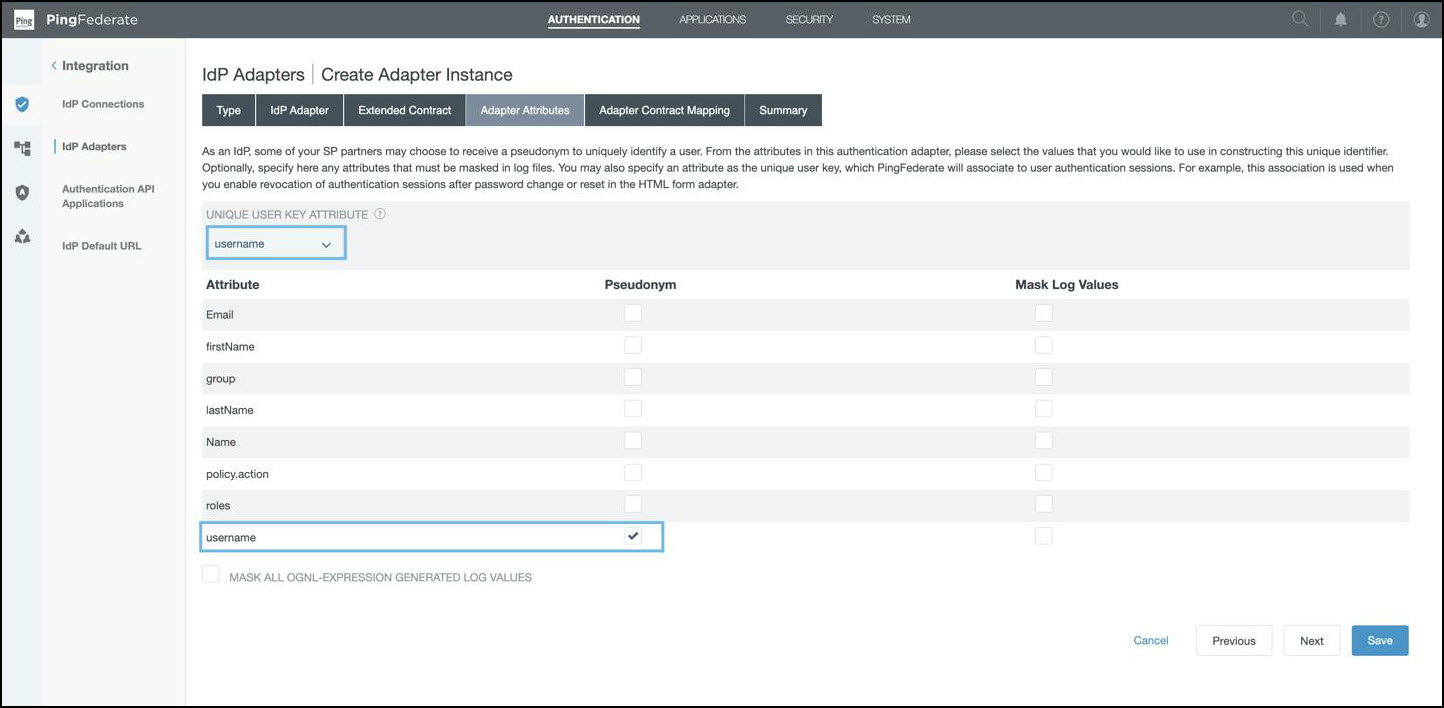Select IdP Connections in sidebar

(103, 104)
